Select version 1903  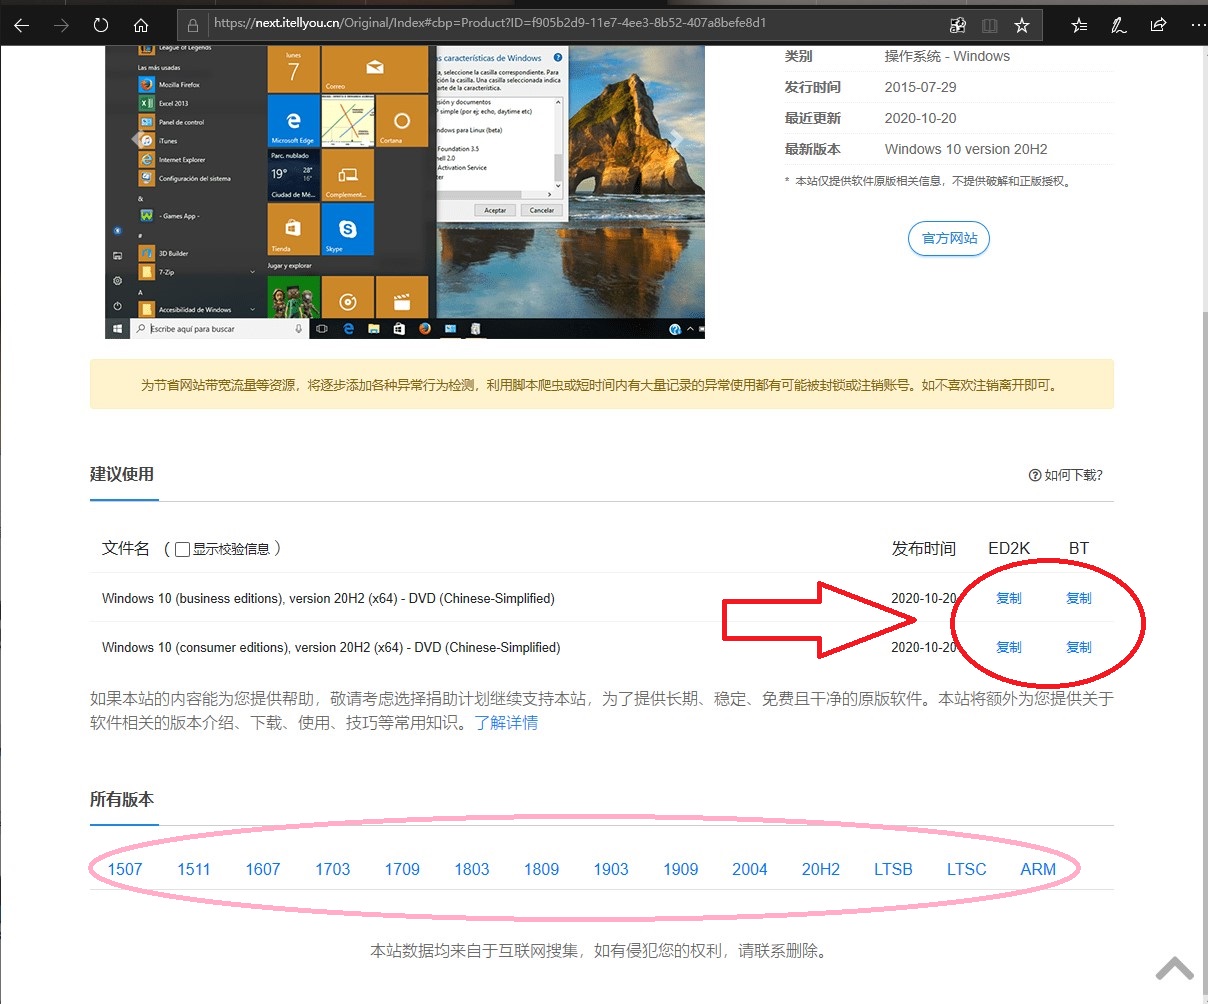[611, 869]
